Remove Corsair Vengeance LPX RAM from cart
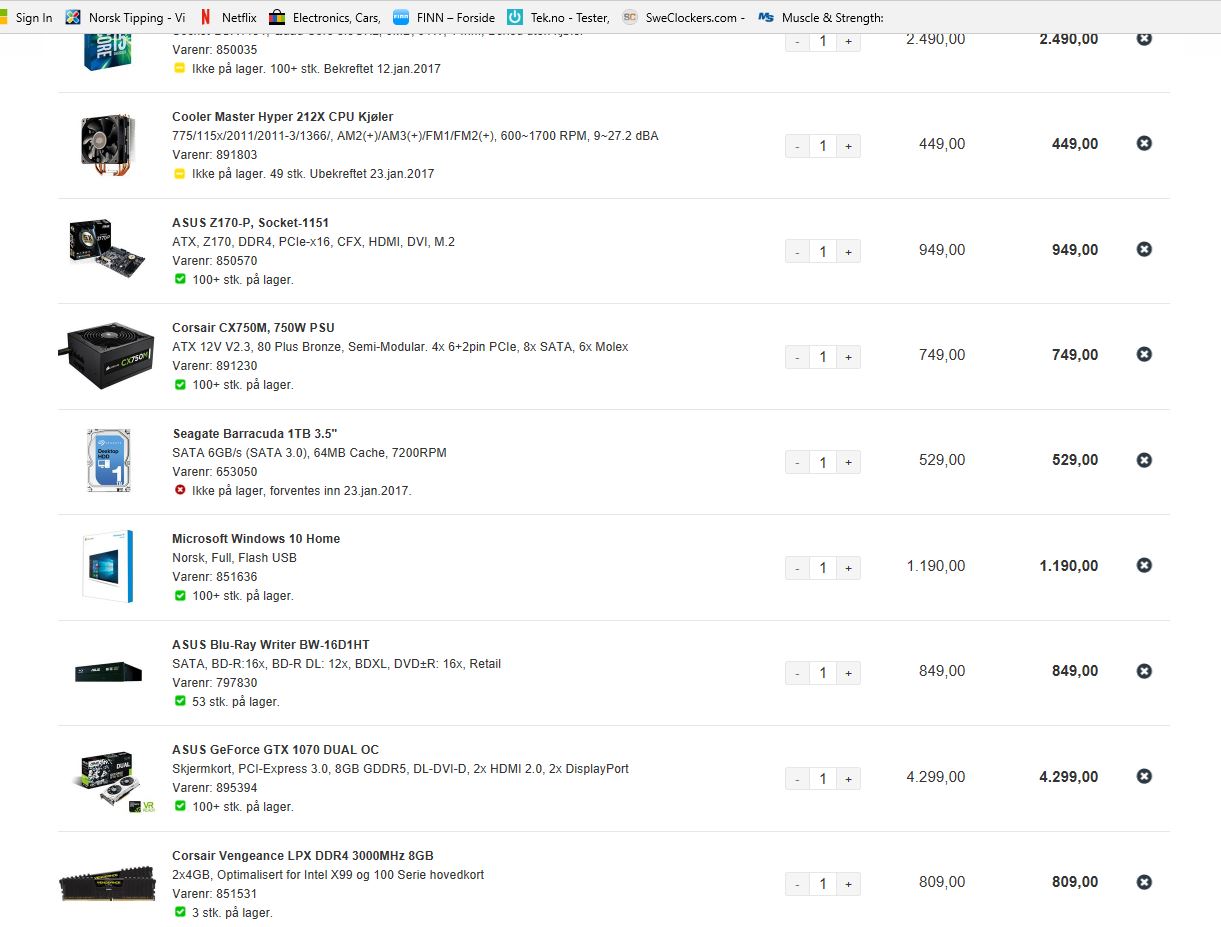The image size is (1221, 927). tap(1144, 882)
